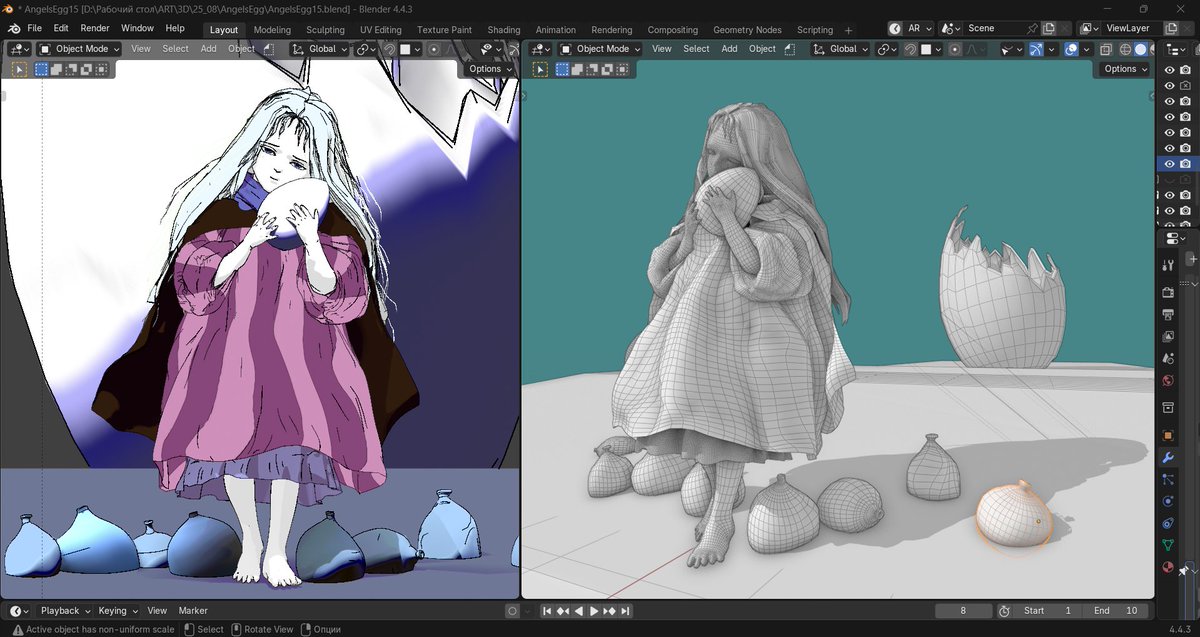1200x637 pixels.
Task: Toggle the first outliner row eye icon
Action: coord(1169,70)
